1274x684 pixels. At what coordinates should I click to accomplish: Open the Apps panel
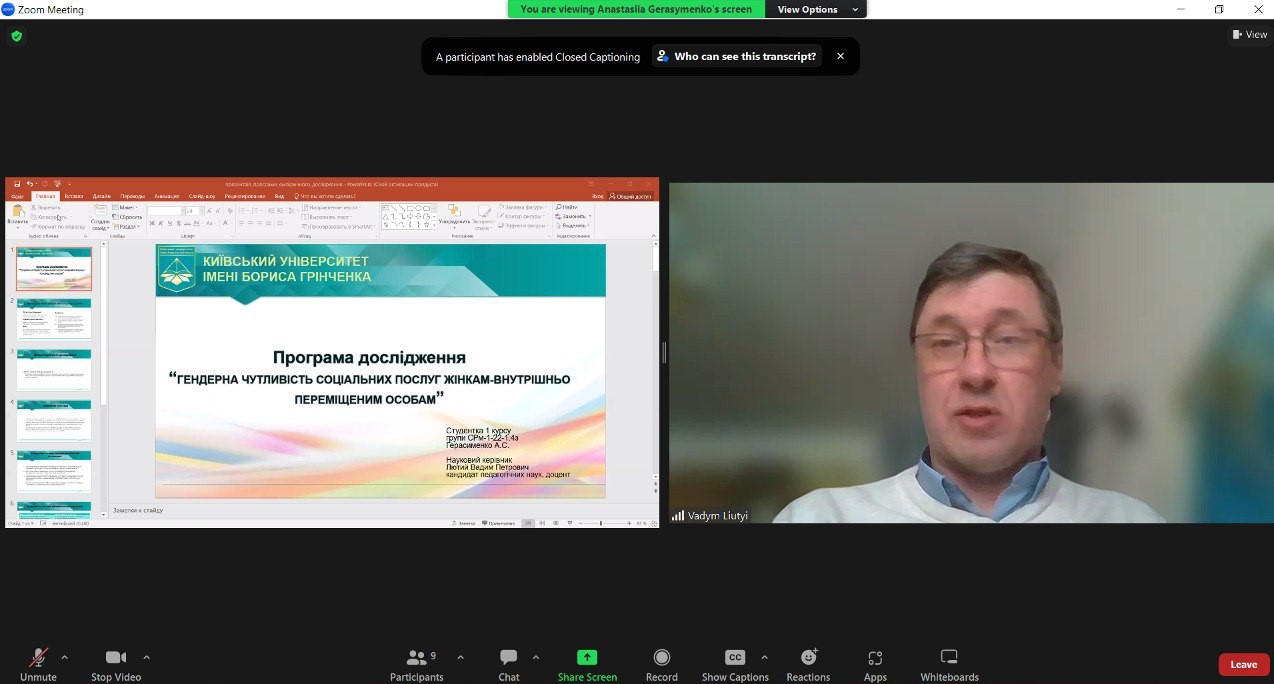click(x=875, y=664)
